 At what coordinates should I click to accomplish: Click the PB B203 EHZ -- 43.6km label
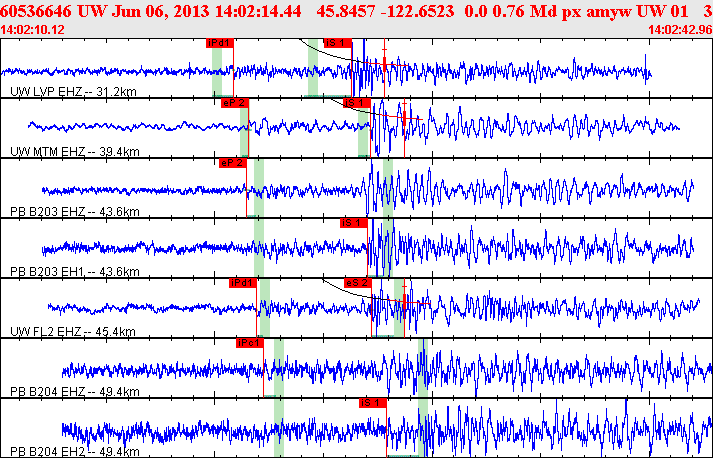tap(75, 211)
